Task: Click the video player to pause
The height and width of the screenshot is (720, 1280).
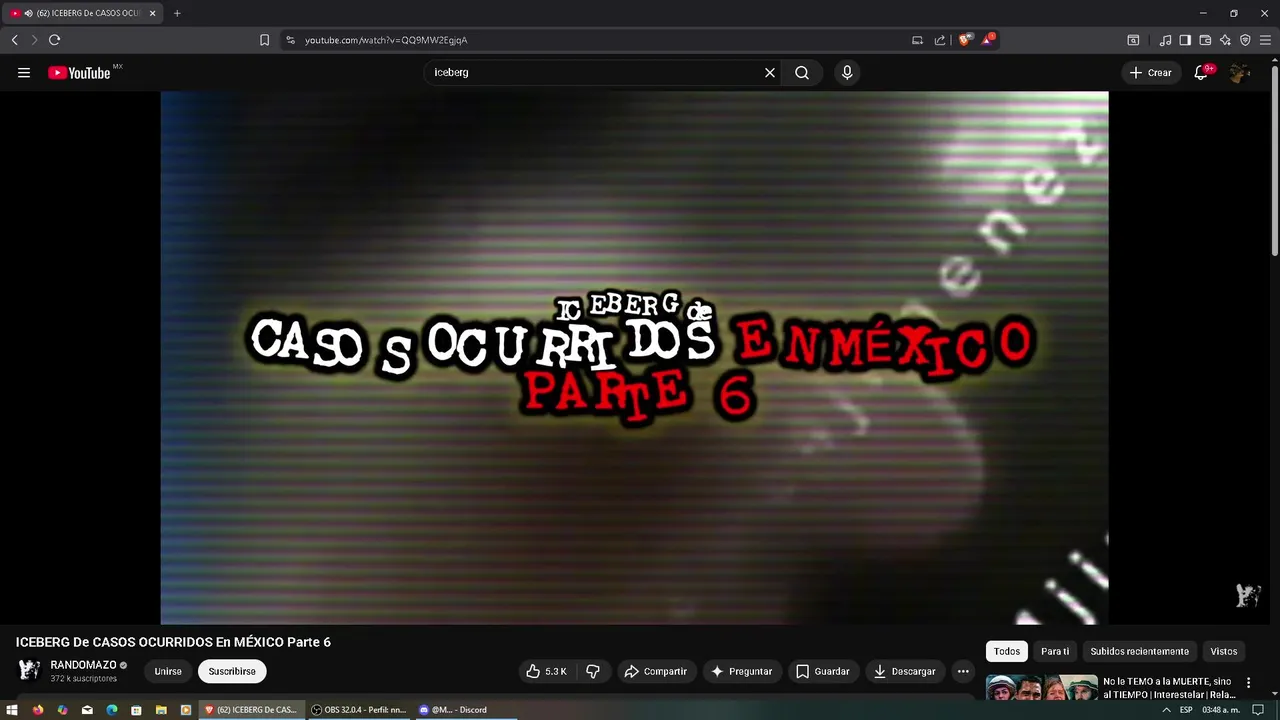Action: 634,358
